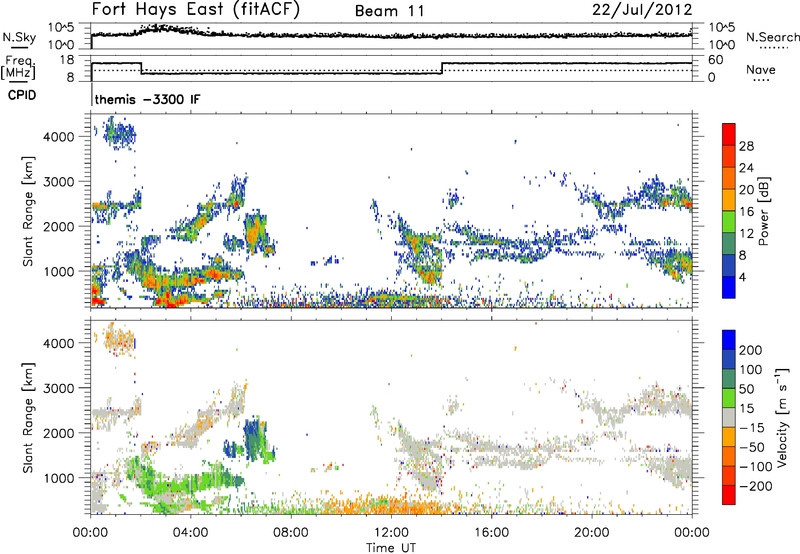Click the date '22/Jul/2012'
The width and height of the screenshot is (800, 554).
click(x=642, y=10)
